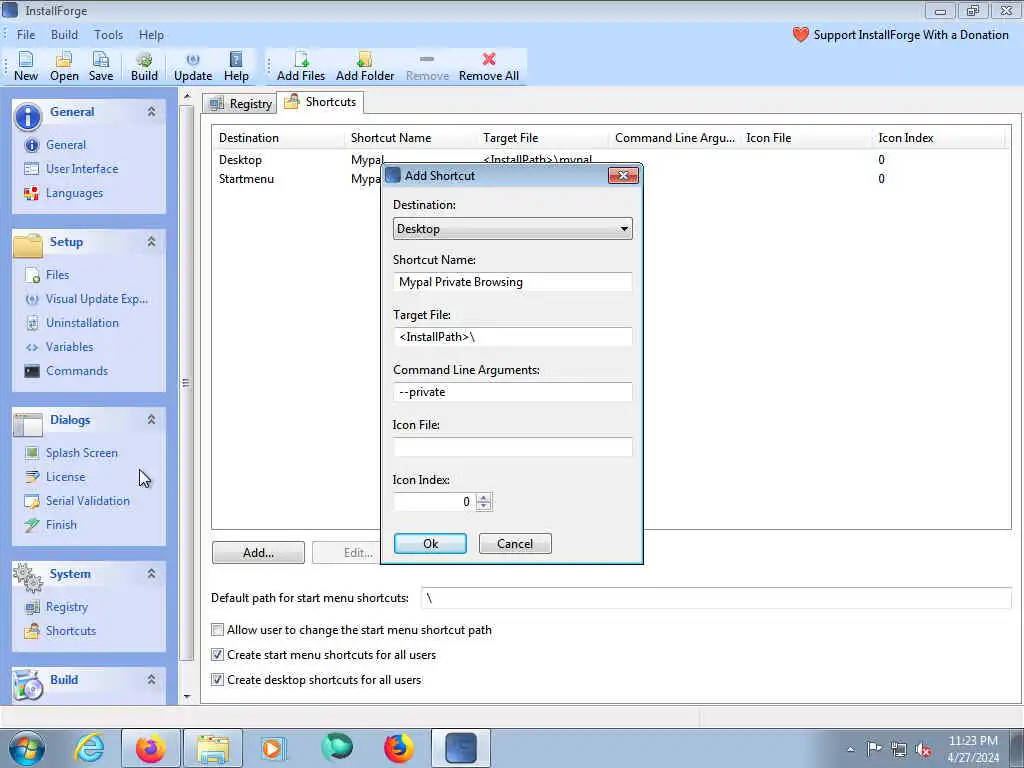The height and width of the screenshot is (768, 1024).
Task: Launch Internet Explorer from taskbar
Action: click(x=89, y=748)
